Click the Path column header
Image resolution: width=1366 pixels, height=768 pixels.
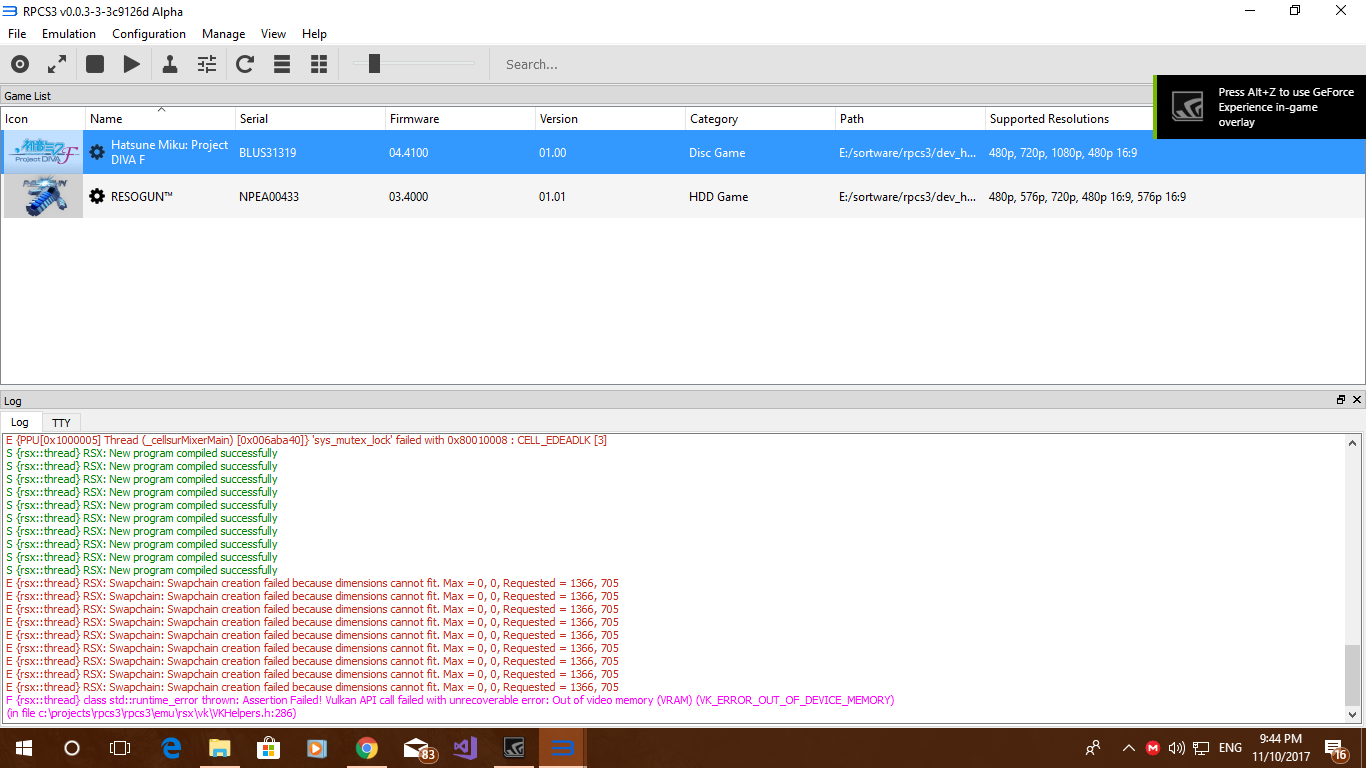tap(910, 118)
